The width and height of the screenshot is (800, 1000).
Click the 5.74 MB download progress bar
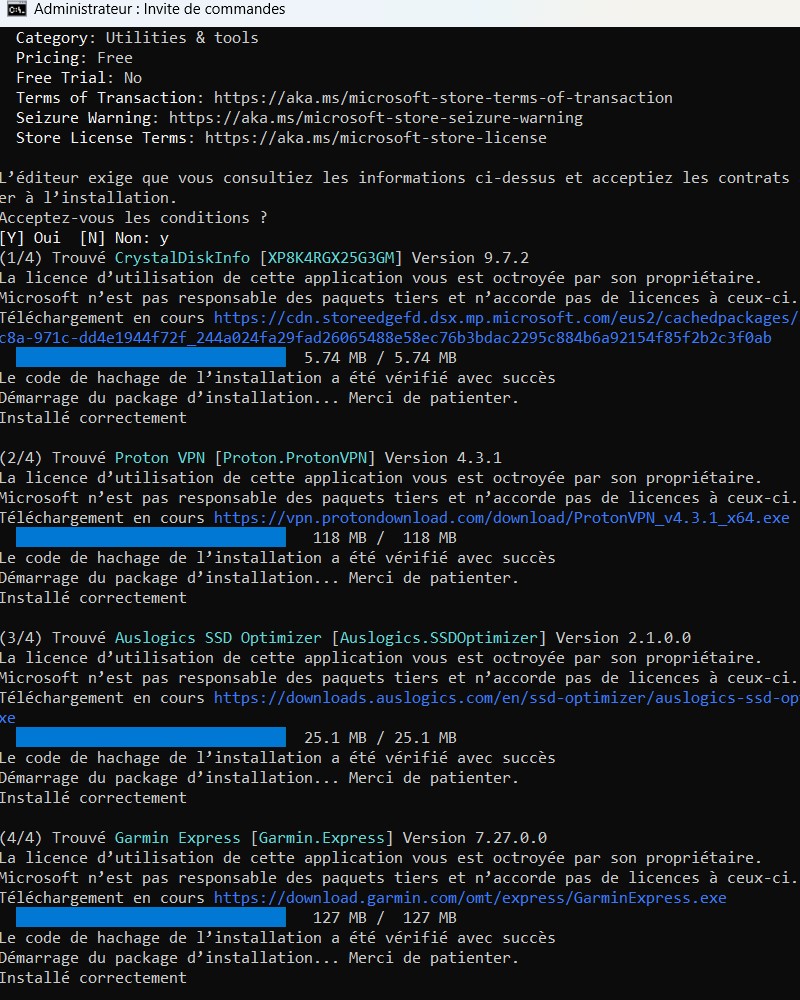151,358
